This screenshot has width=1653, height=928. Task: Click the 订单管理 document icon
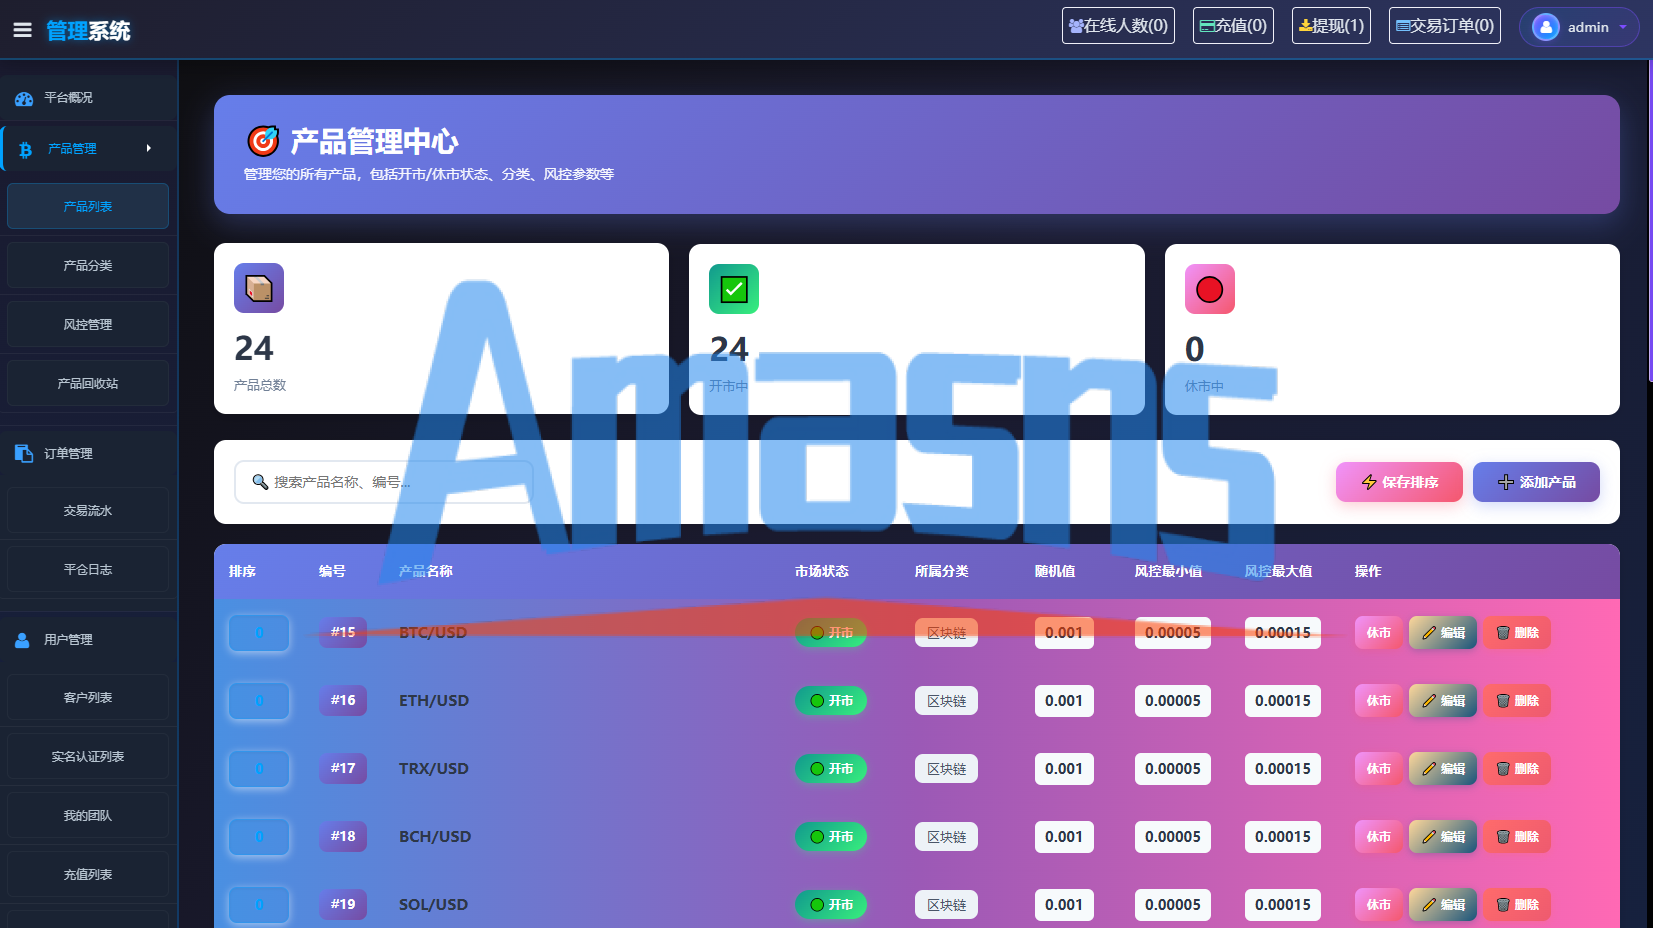pos(24,453)
